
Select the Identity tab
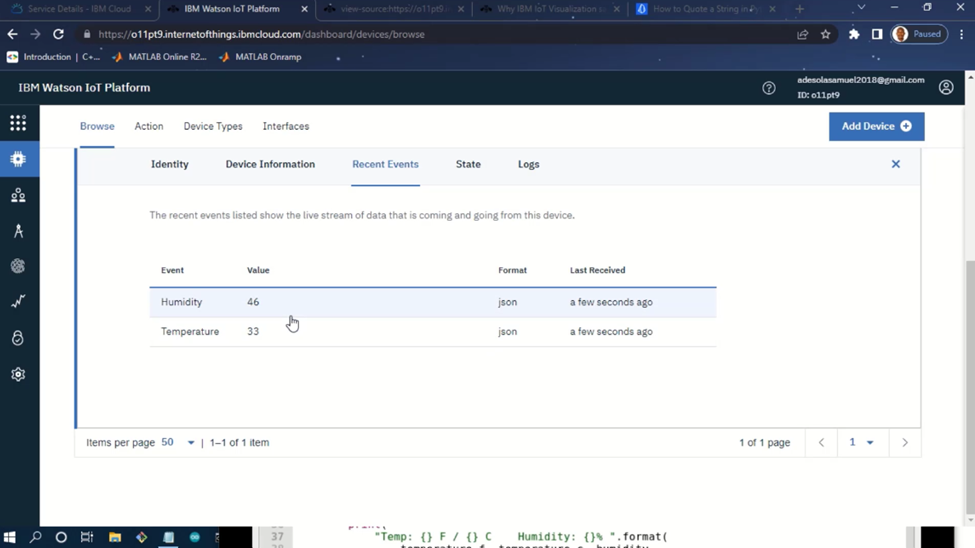[170, 164]
